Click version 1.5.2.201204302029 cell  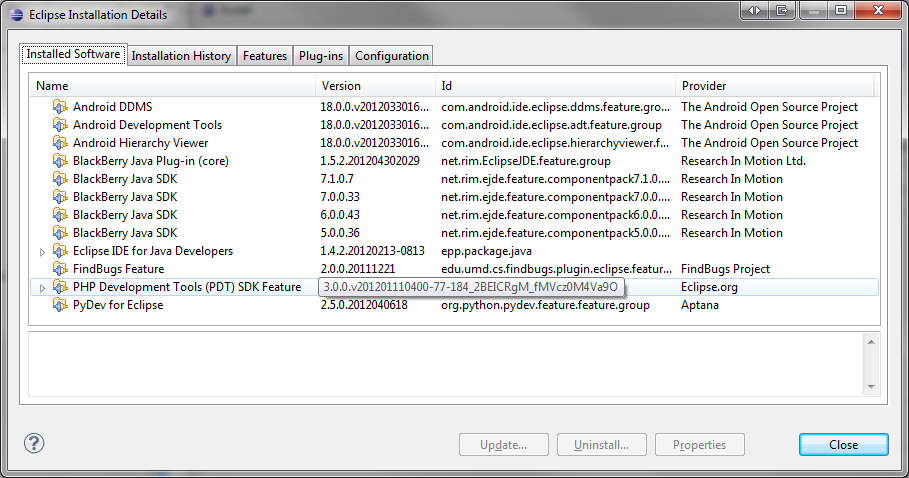[370, 160]
